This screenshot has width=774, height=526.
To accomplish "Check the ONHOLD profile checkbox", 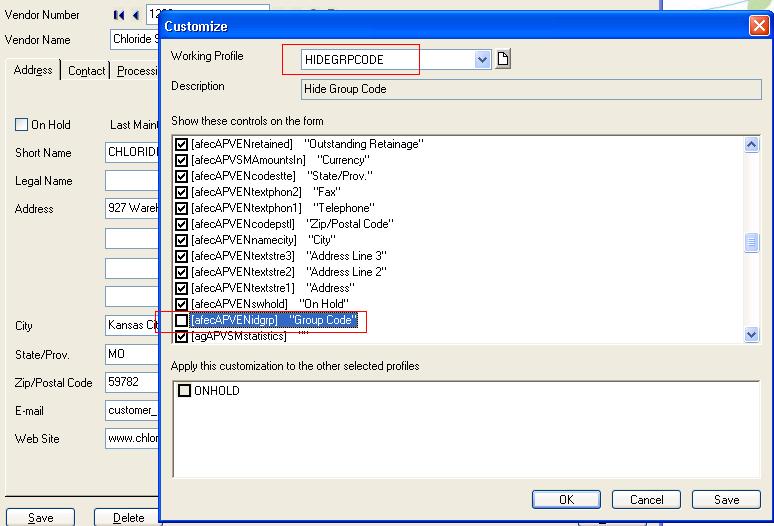I will pyautogui.click(x=184, y=391).
